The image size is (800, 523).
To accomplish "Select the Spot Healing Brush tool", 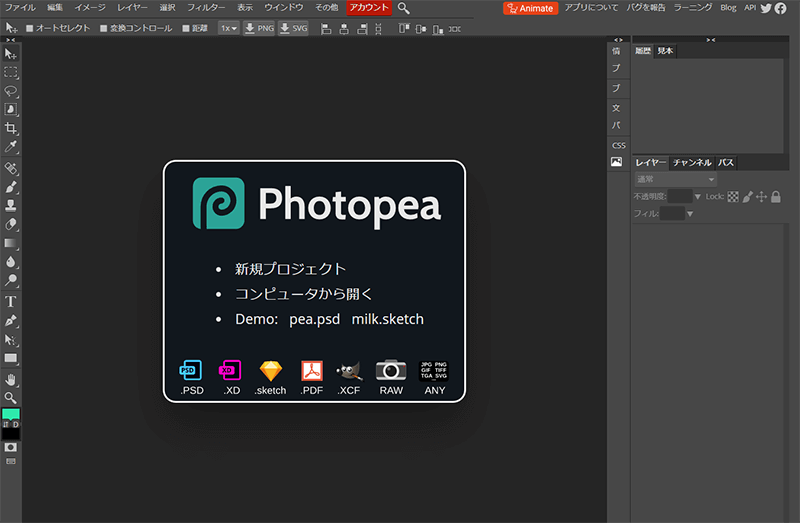I will coord(11,168).
